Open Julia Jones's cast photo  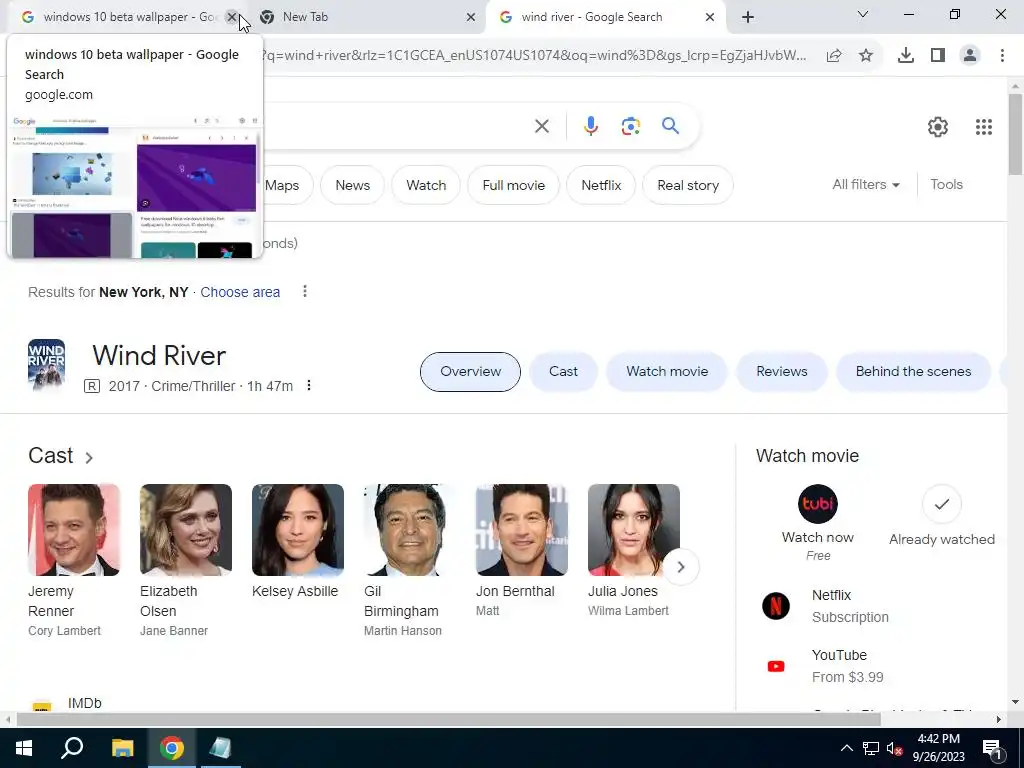click(633, 530)
